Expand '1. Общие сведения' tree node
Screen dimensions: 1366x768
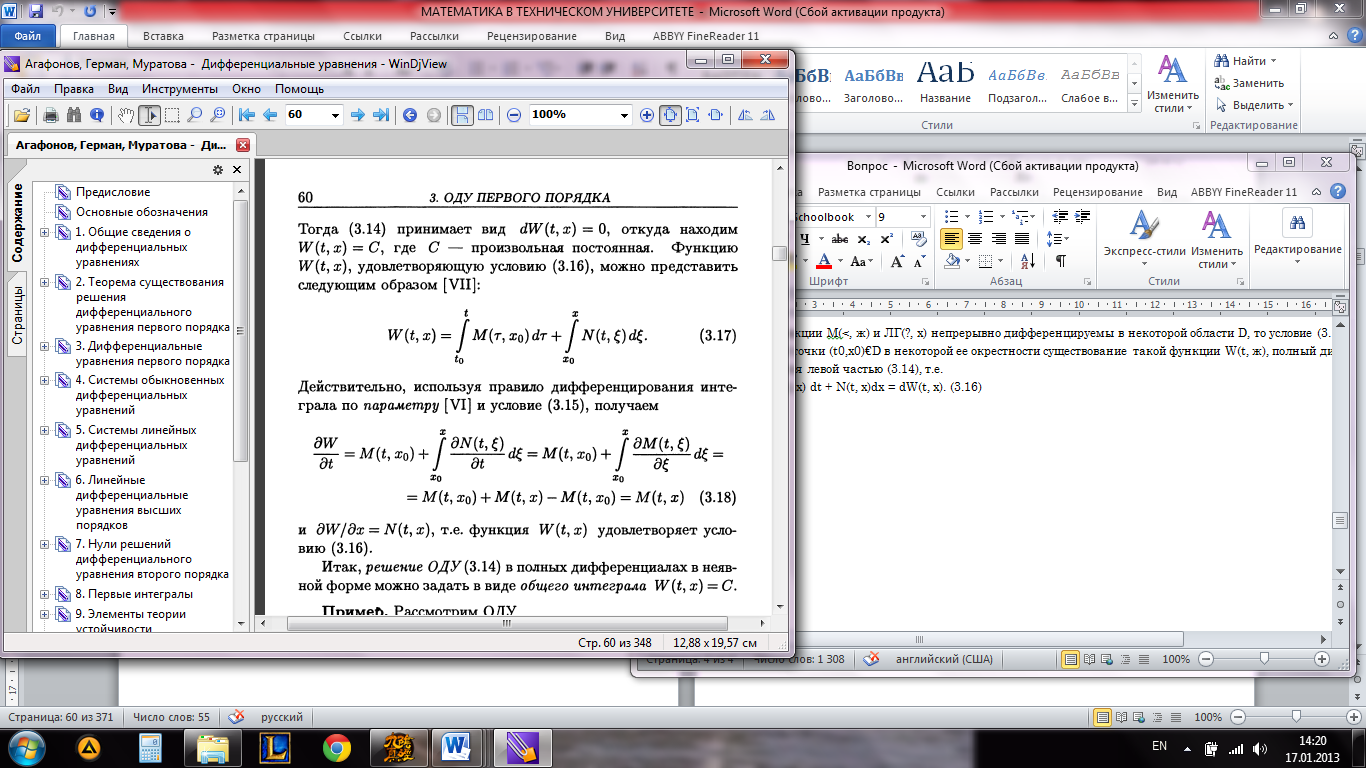coord(45,232)
